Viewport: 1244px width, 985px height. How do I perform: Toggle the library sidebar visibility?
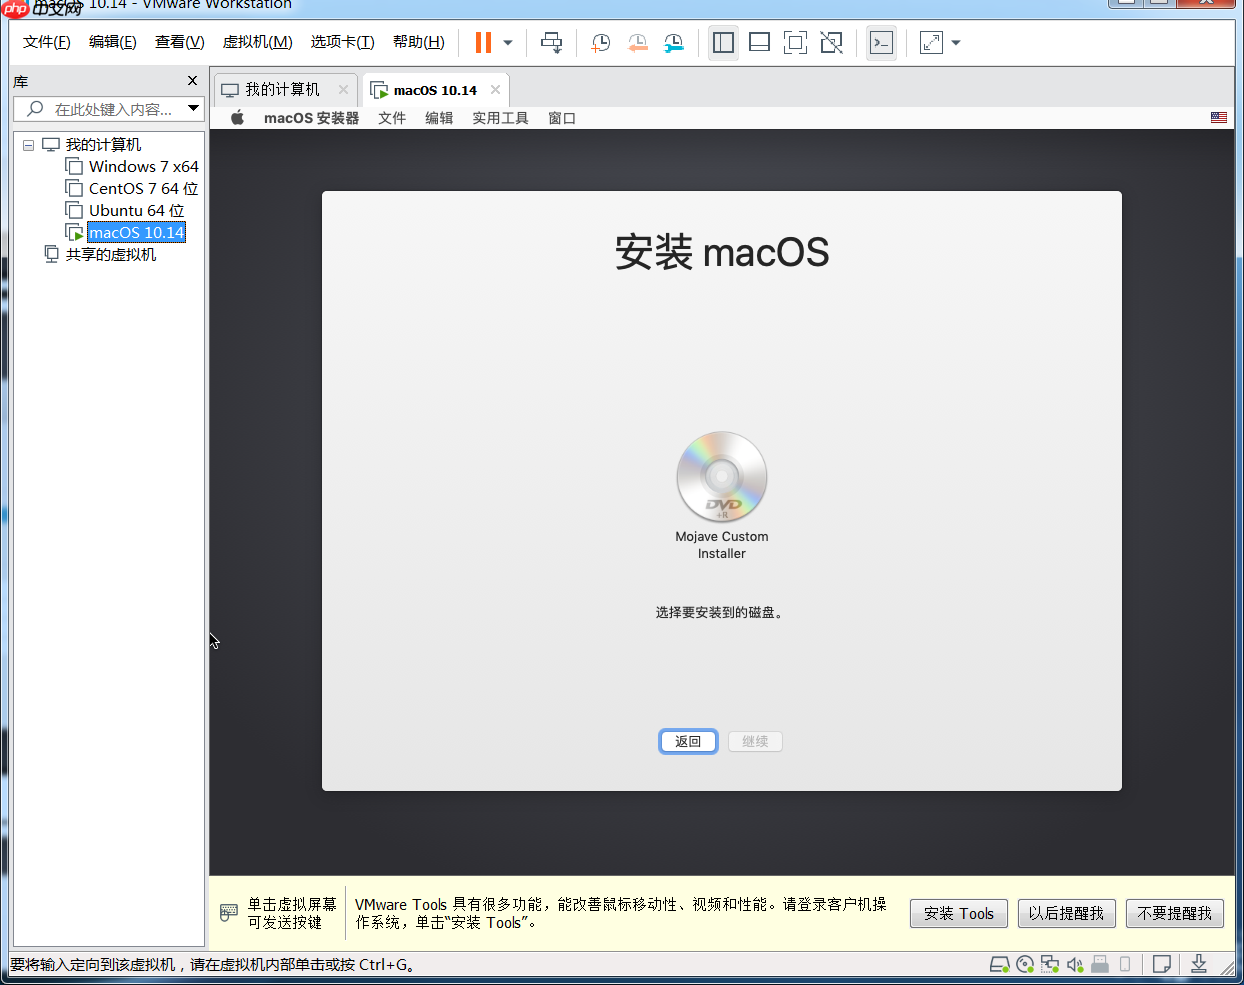[x=722, y=42]
